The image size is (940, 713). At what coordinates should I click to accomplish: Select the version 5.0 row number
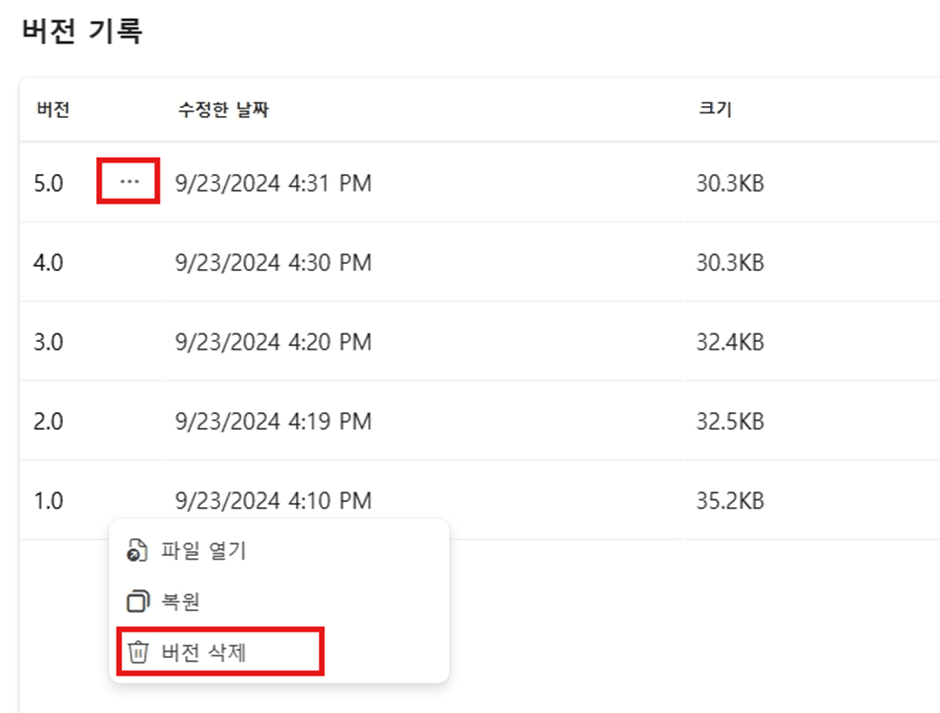49,183
